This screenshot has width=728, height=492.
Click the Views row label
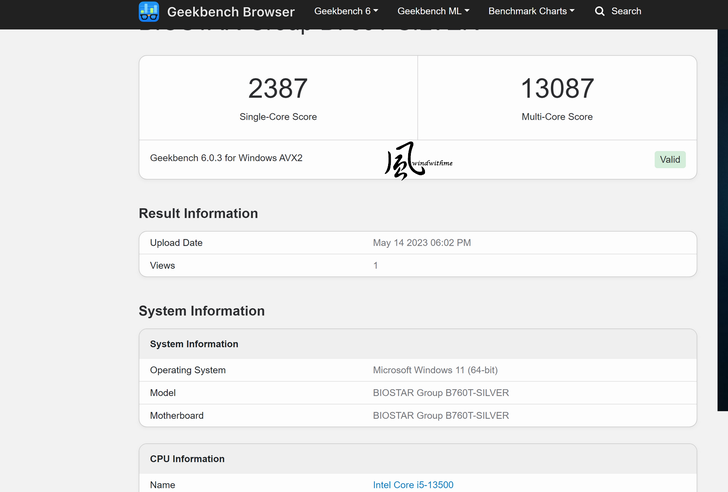pyautogui.click(x=162, y=266)
